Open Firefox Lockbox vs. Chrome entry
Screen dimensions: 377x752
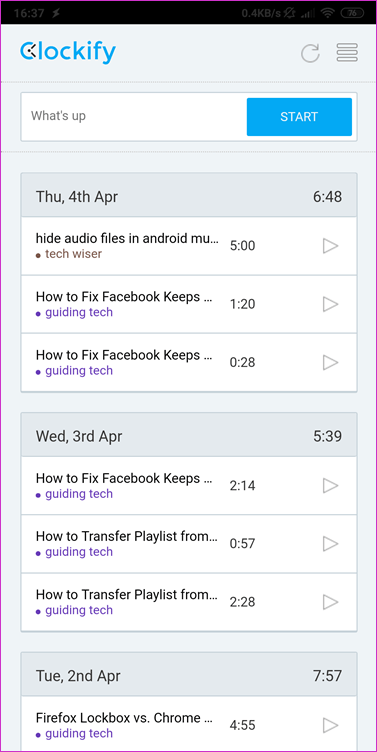[125, 718]
